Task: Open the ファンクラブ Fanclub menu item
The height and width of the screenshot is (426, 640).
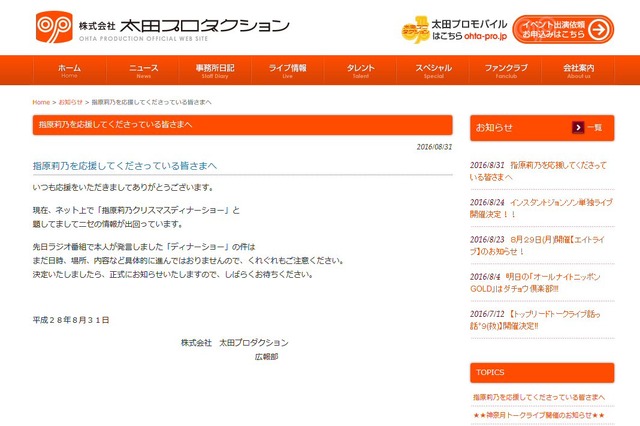Action: [506, 70]
